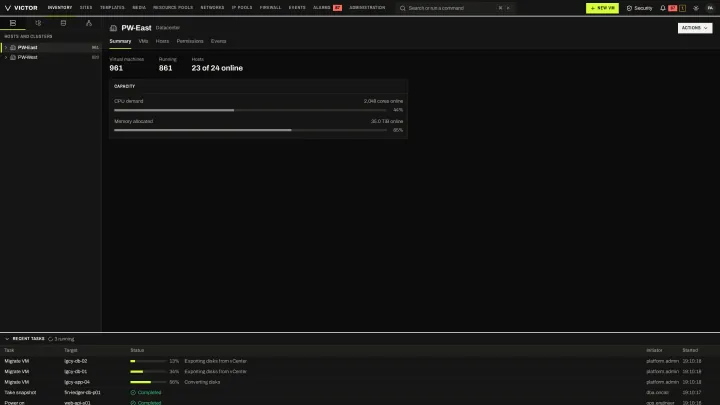Open the Firewall menu
720x405 pixels.
point(270,8)
